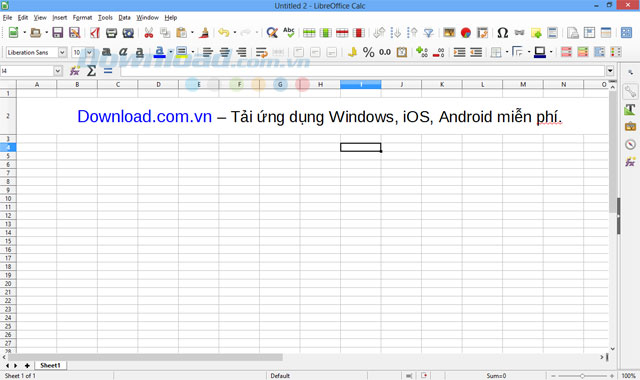Open the View menu

point(40,18)
